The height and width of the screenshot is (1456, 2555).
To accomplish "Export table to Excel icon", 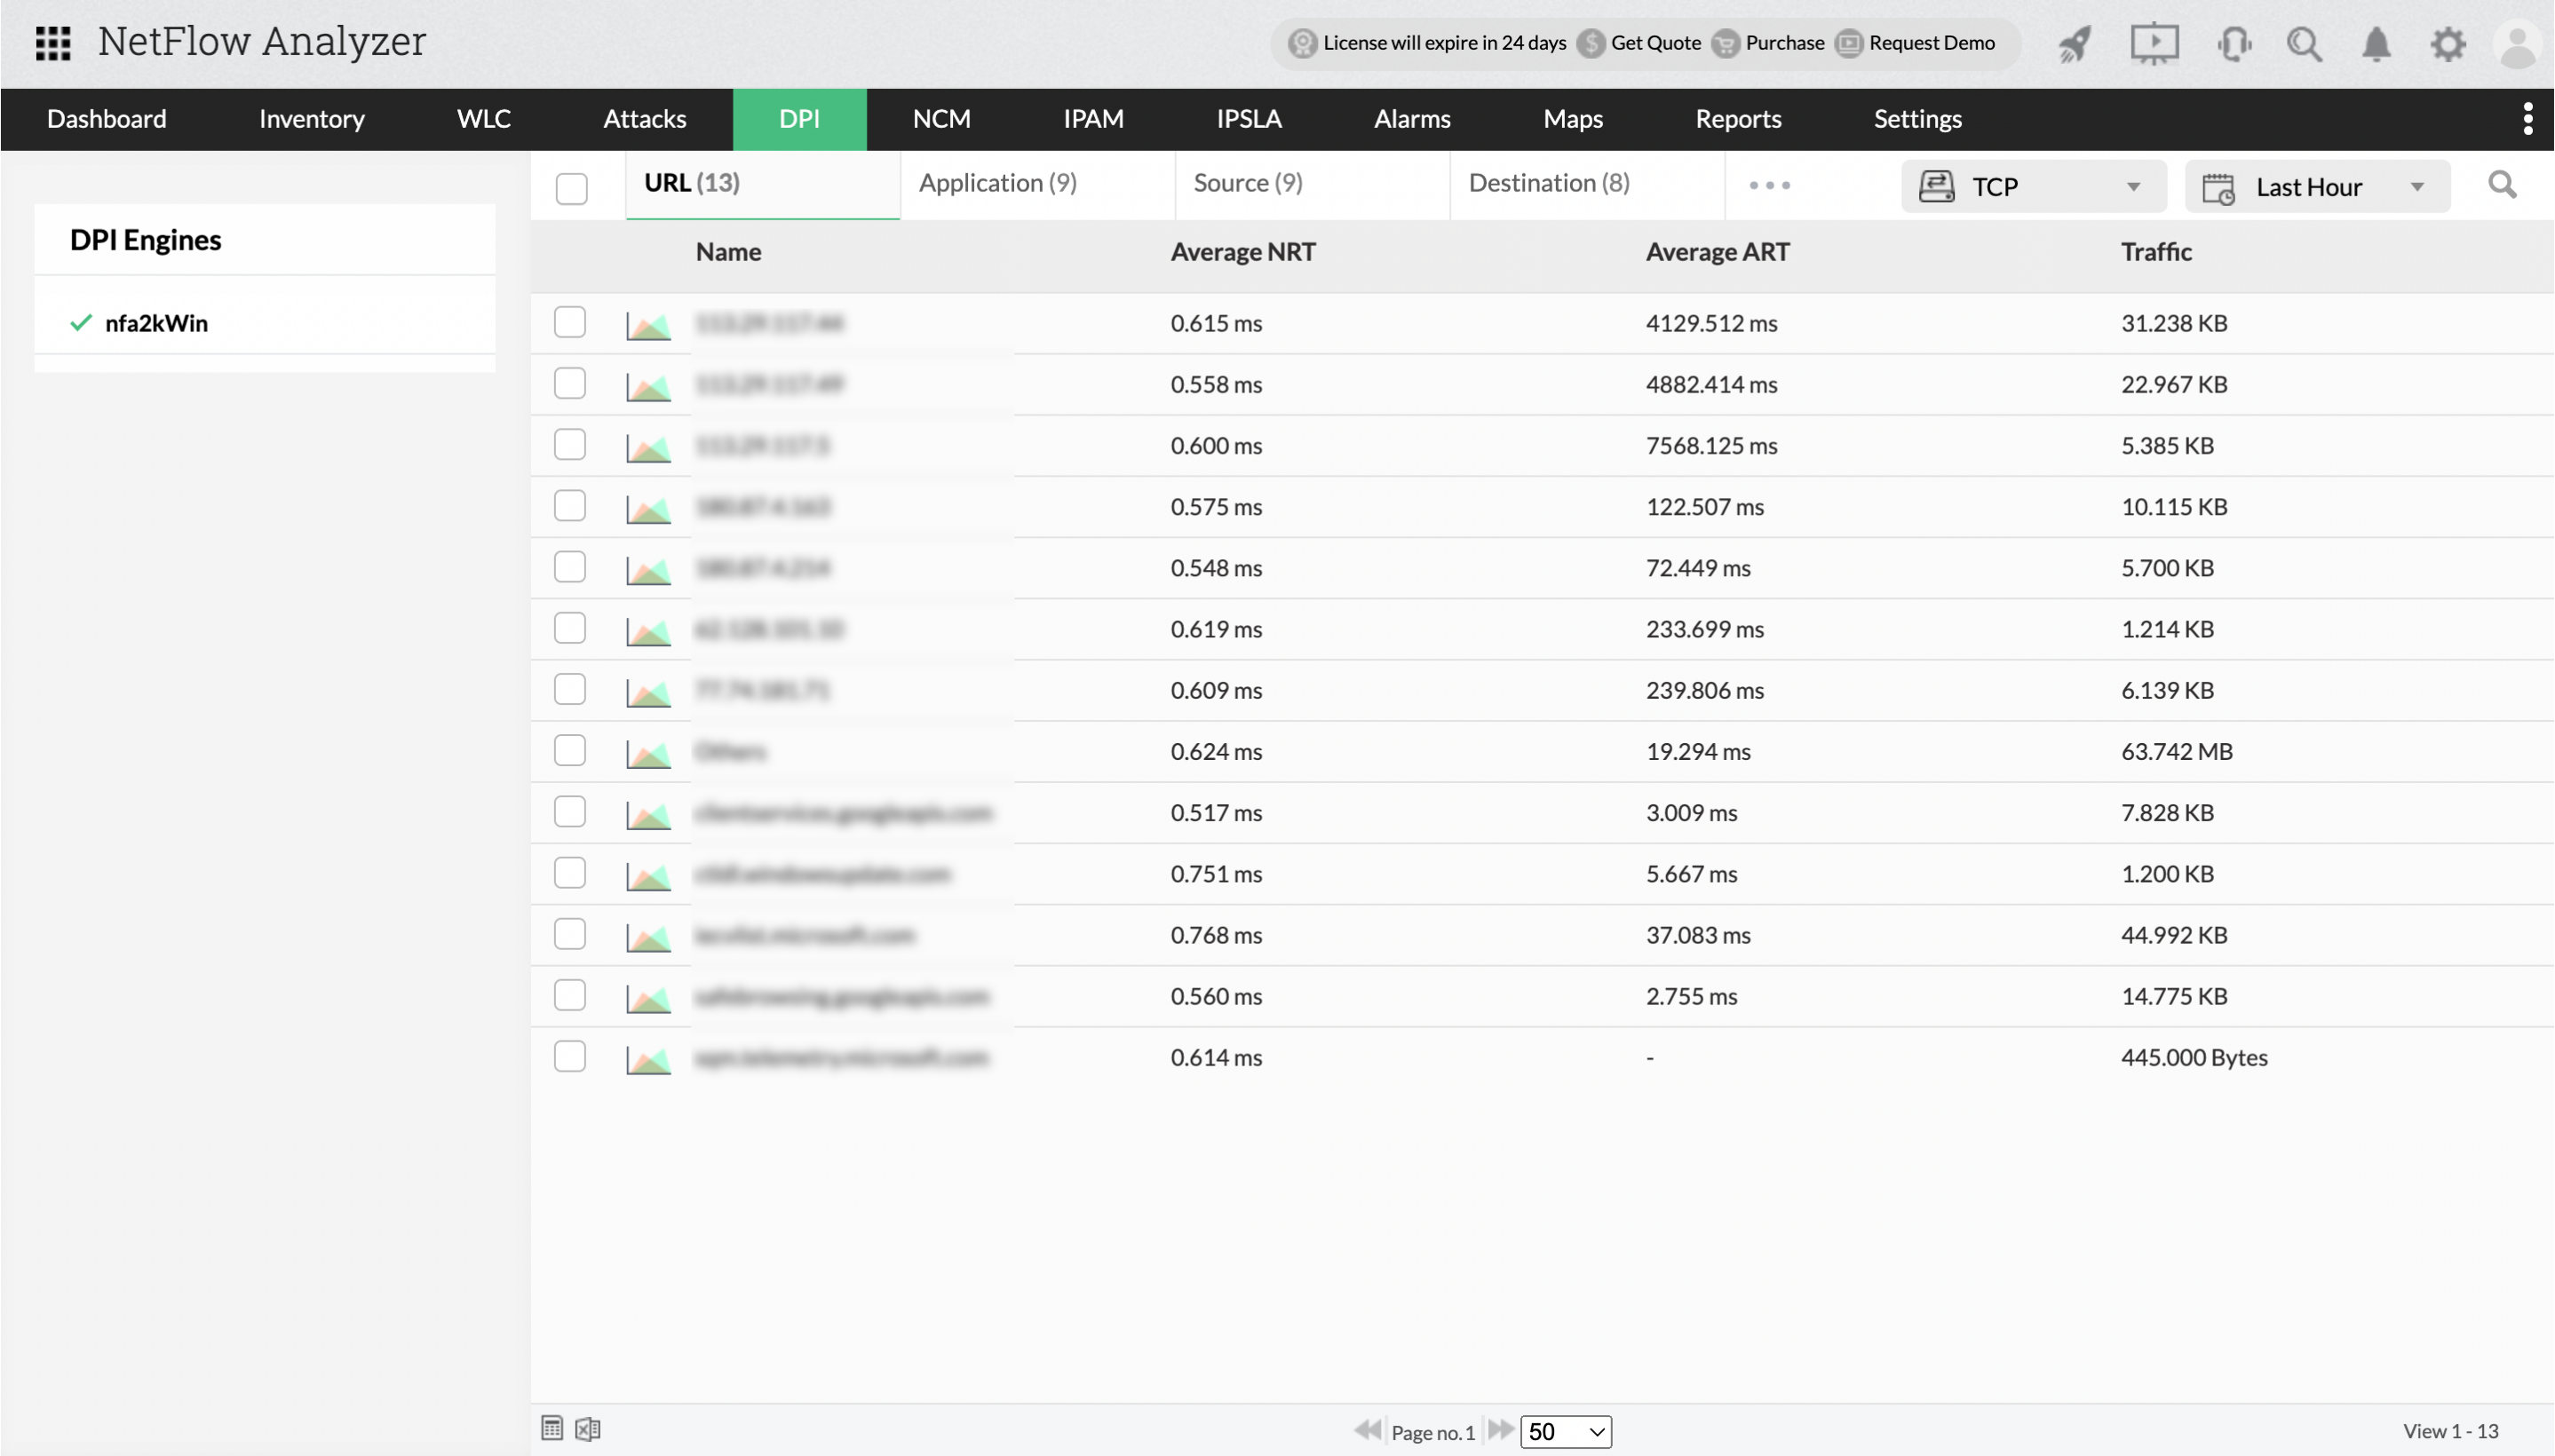I will [x=588, y=1429].
